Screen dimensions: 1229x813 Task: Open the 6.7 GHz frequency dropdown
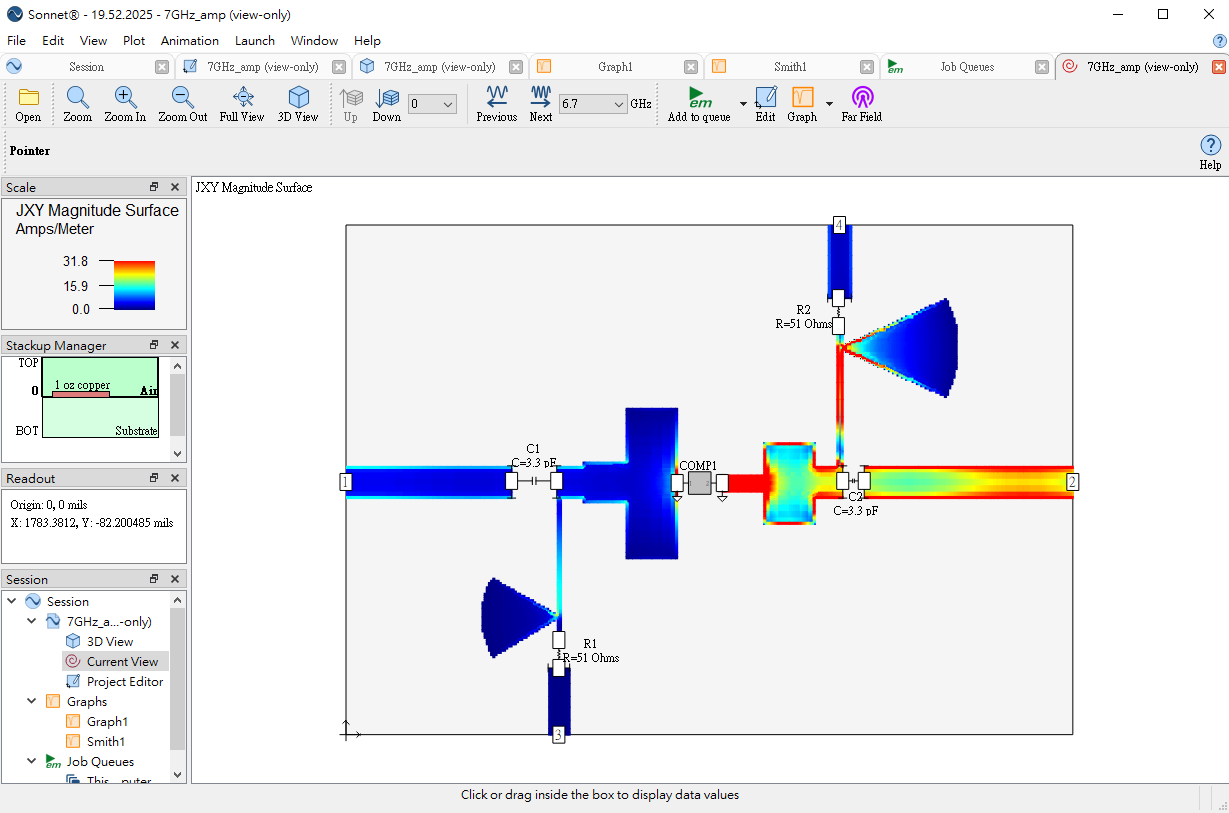[593, 104]
